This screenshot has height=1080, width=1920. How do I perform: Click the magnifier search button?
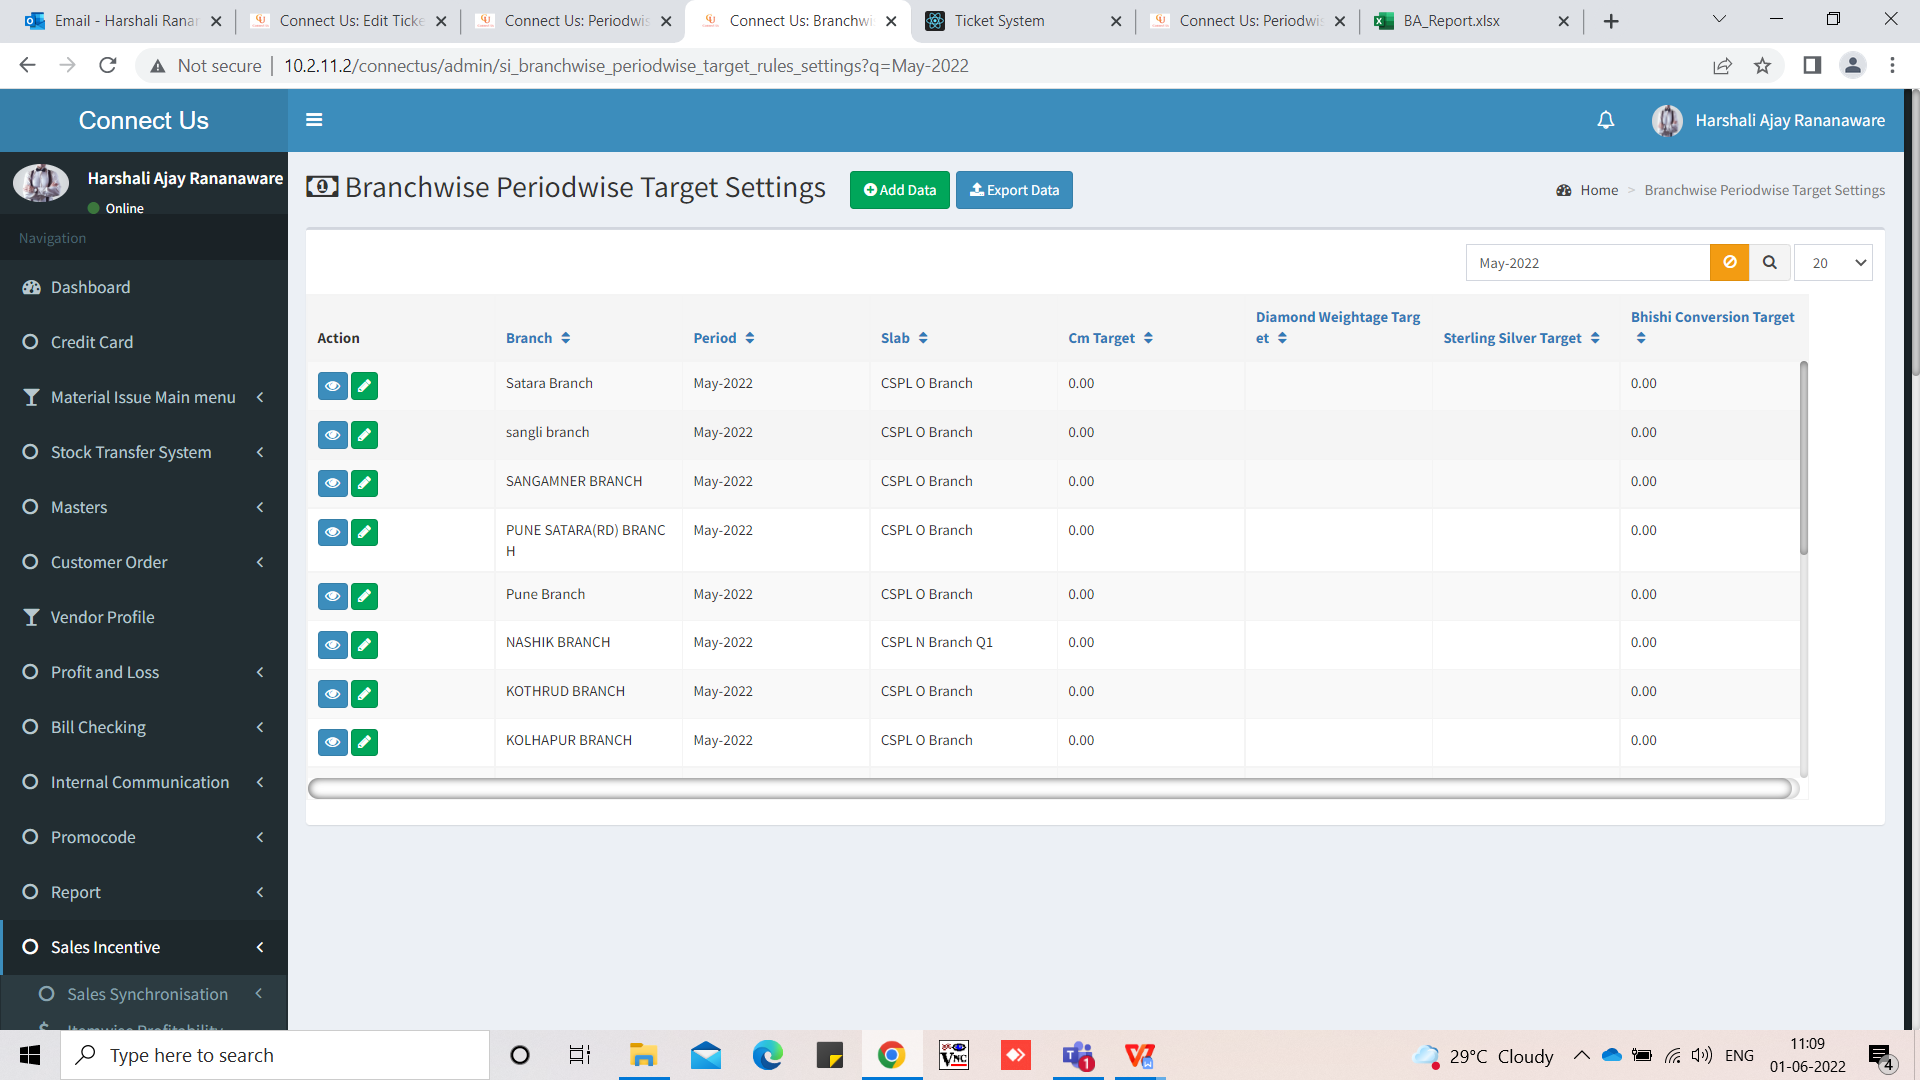[1769, 262]
